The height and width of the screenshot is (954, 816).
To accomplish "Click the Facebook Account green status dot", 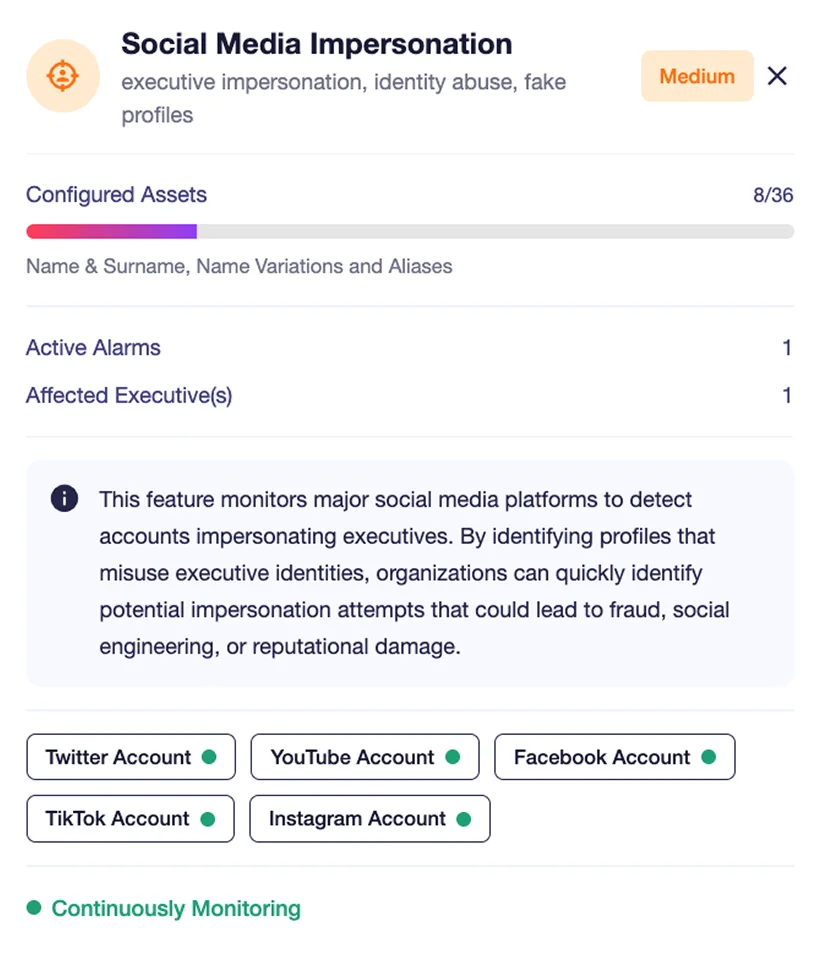I will pos(708,757).
